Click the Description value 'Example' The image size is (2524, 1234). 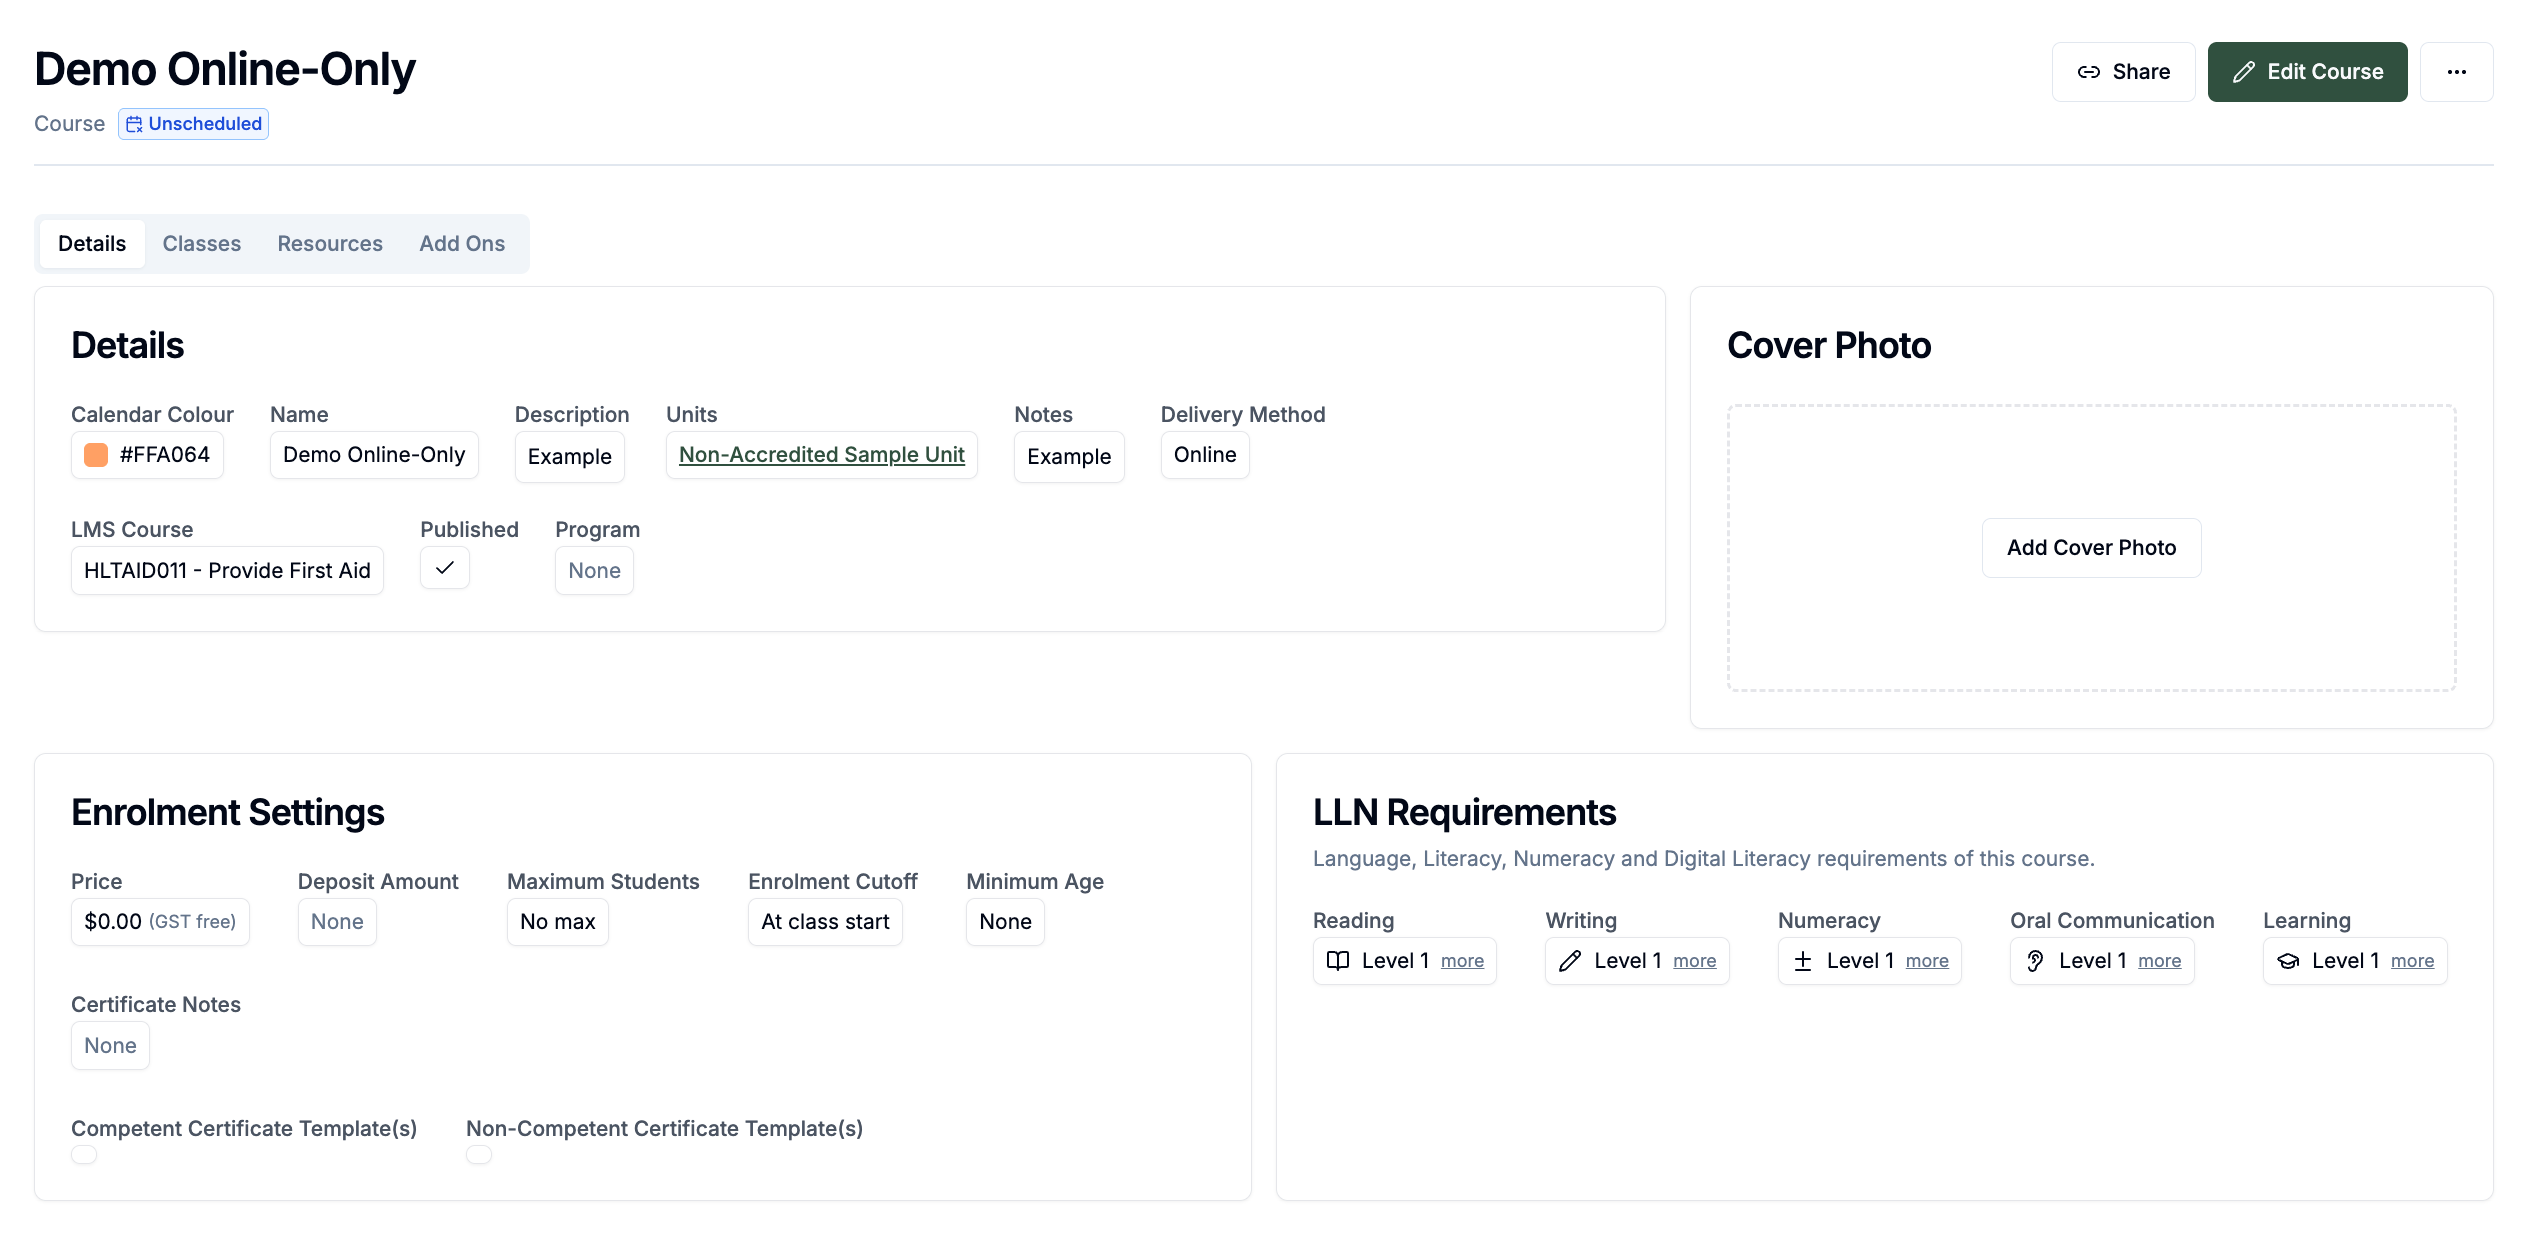pyautogui.click(x=570, y=457)
